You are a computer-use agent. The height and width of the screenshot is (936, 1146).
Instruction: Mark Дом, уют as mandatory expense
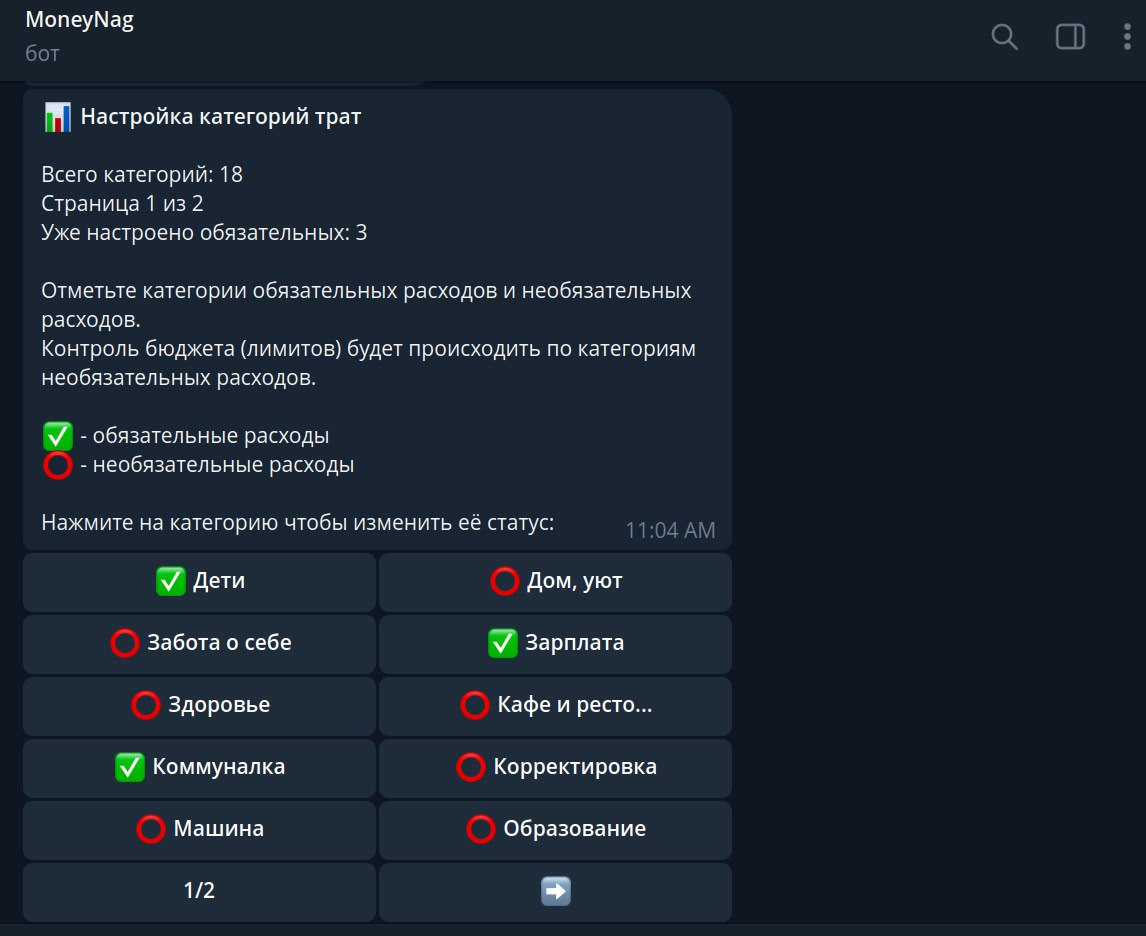(555, 581)
